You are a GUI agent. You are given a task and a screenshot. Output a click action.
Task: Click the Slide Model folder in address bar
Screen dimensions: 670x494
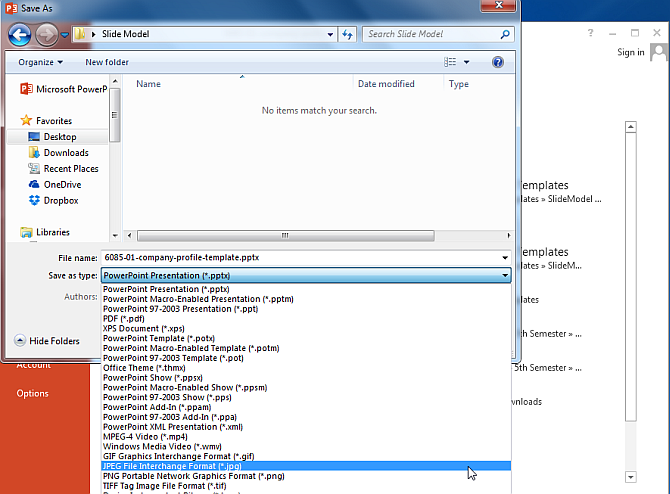click(125, 34)
